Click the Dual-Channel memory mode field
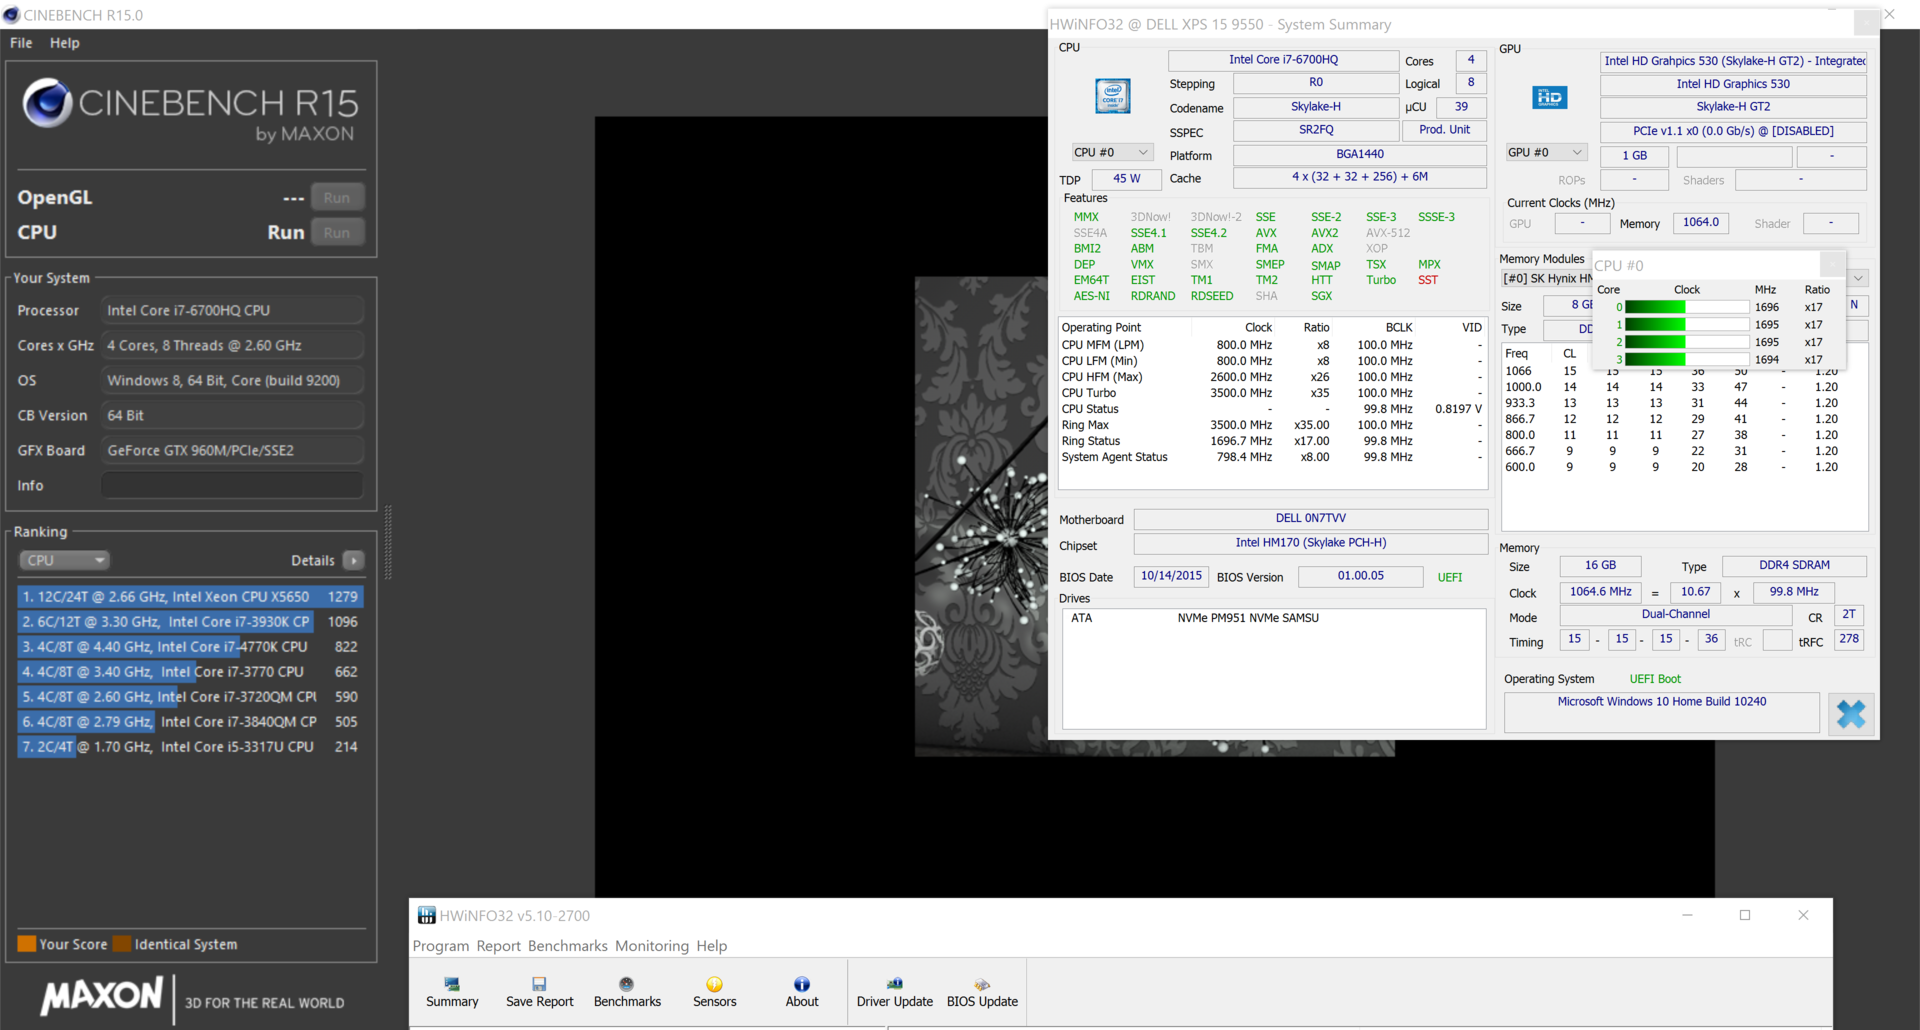This screenshot has width=1920, height=1030. 1675,615
